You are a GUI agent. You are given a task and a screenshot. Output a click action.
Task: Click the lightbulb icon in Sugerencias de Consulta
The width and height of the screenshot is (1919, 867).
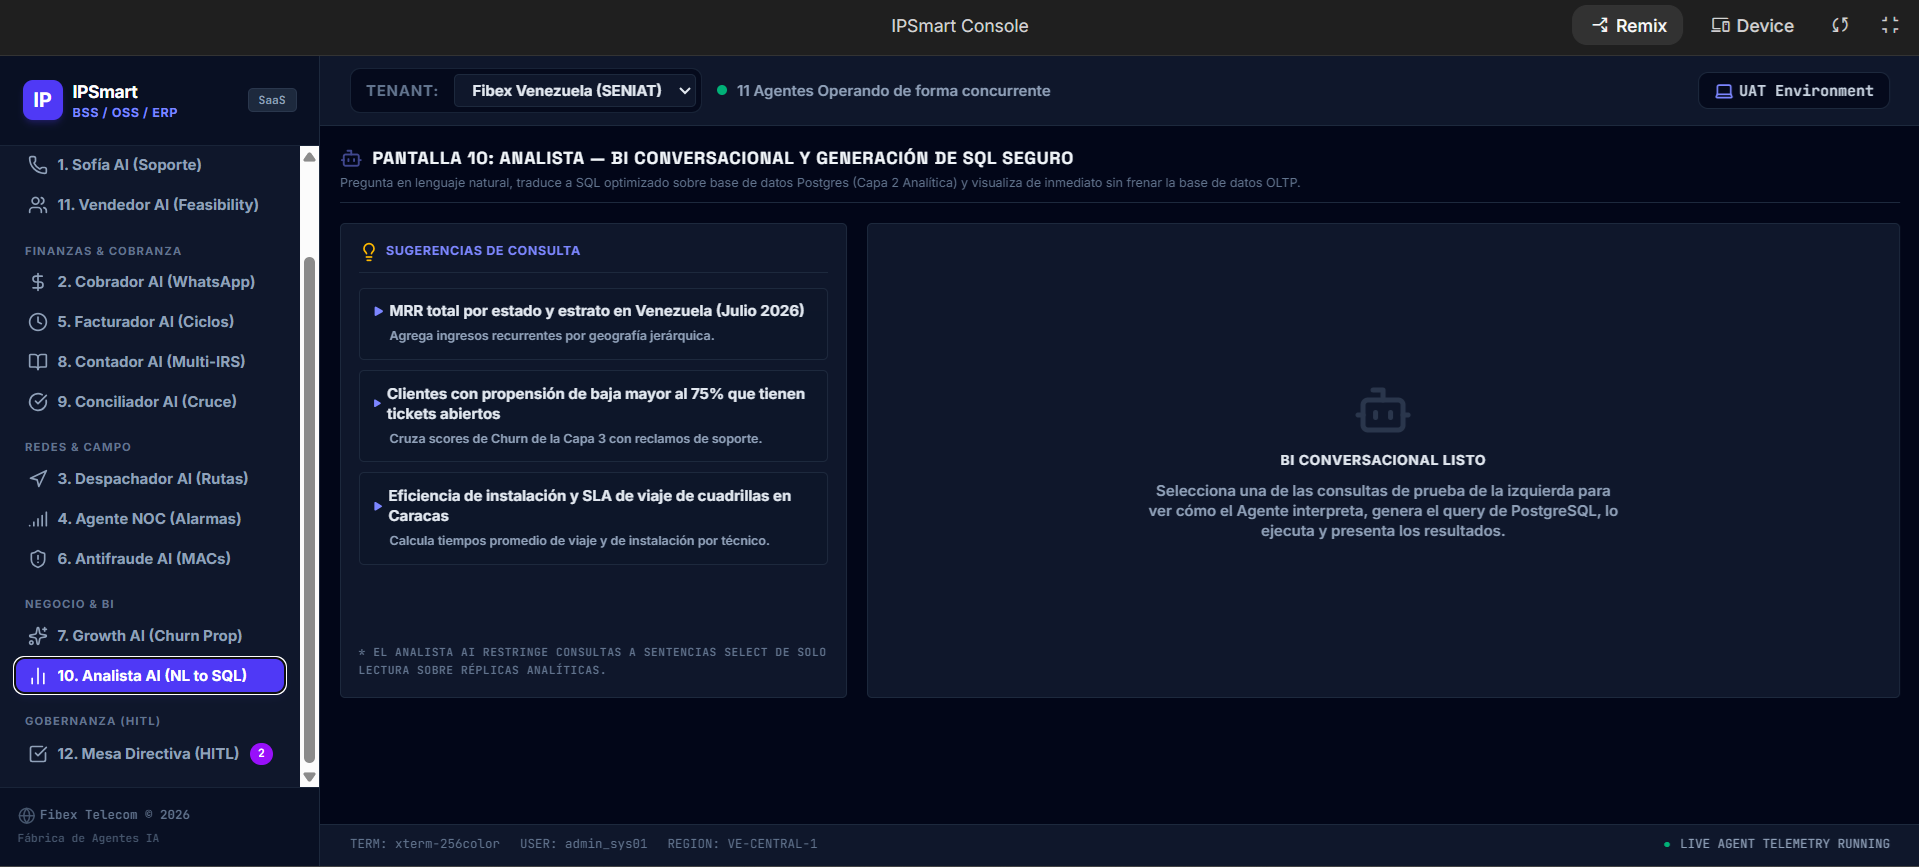point(369,251)
